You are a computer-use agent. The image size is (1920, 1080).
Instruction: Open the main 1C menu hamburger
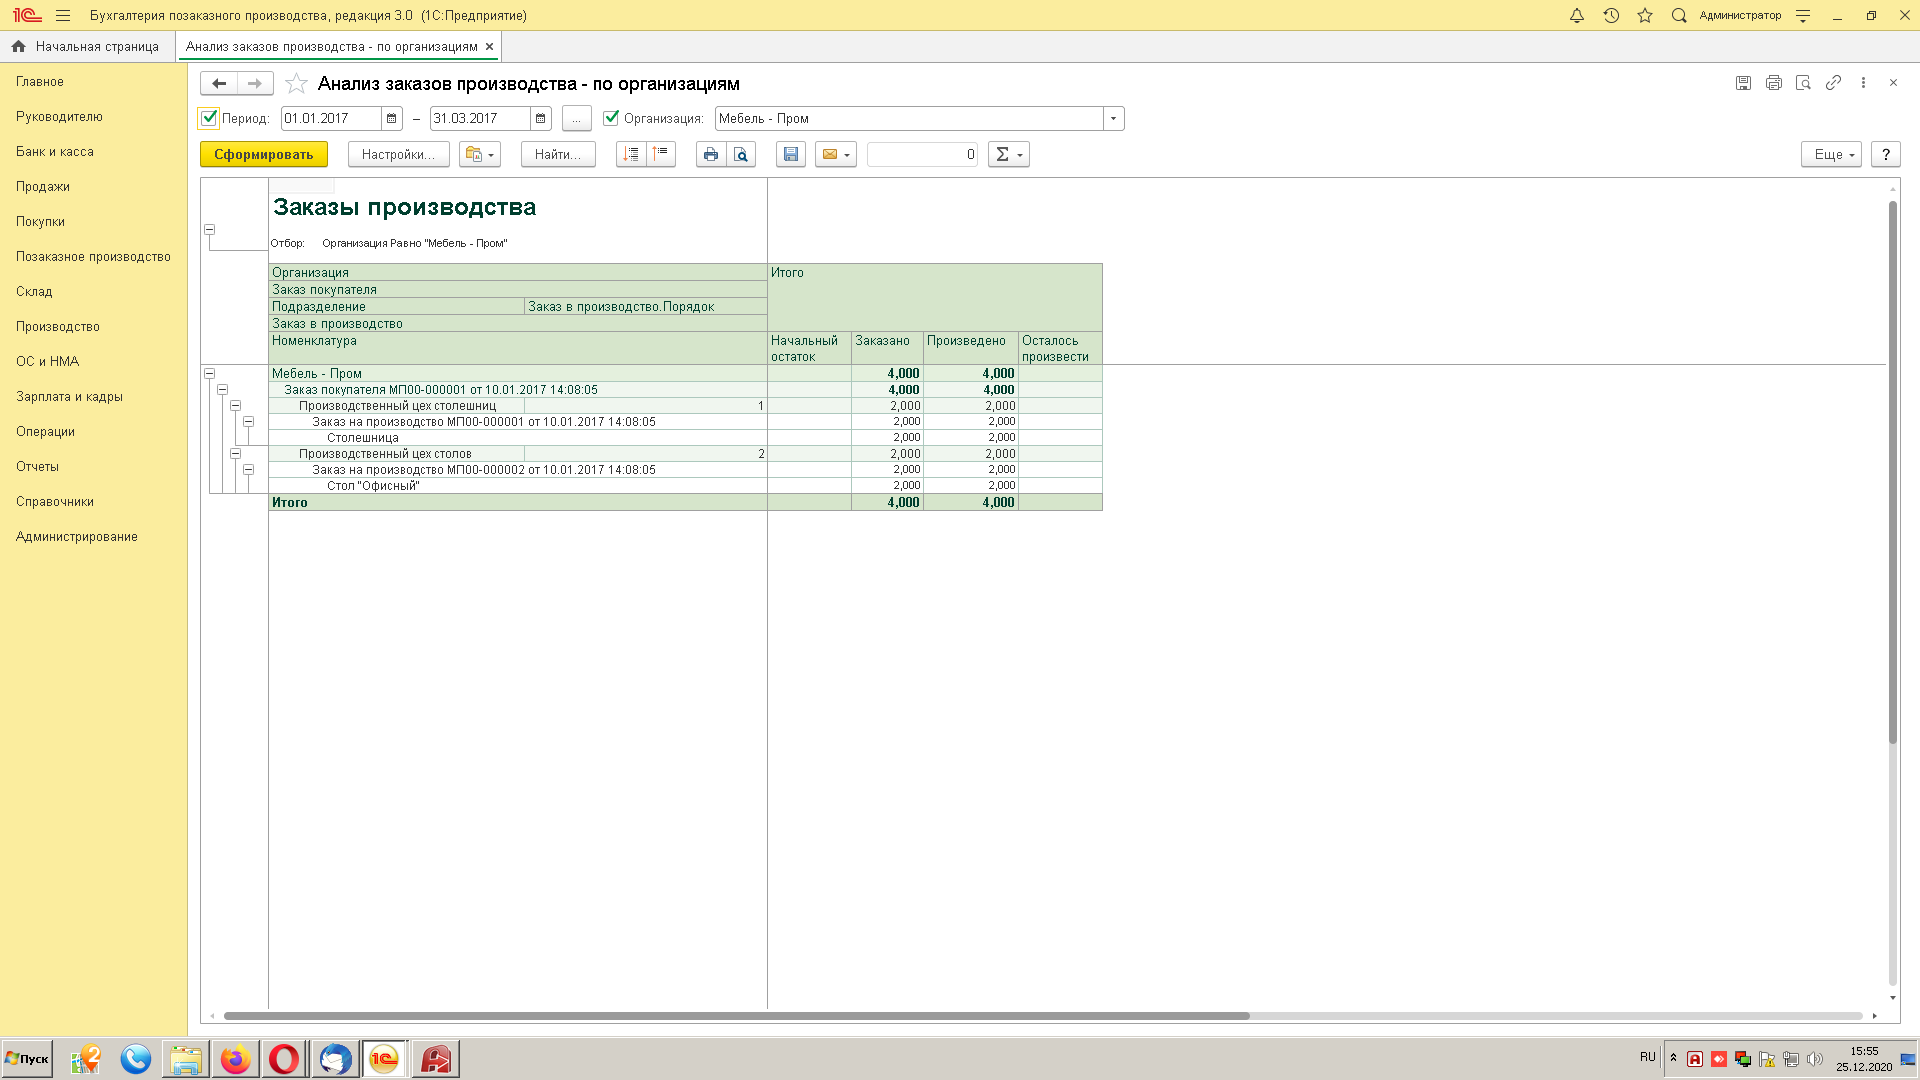(62, 15)
